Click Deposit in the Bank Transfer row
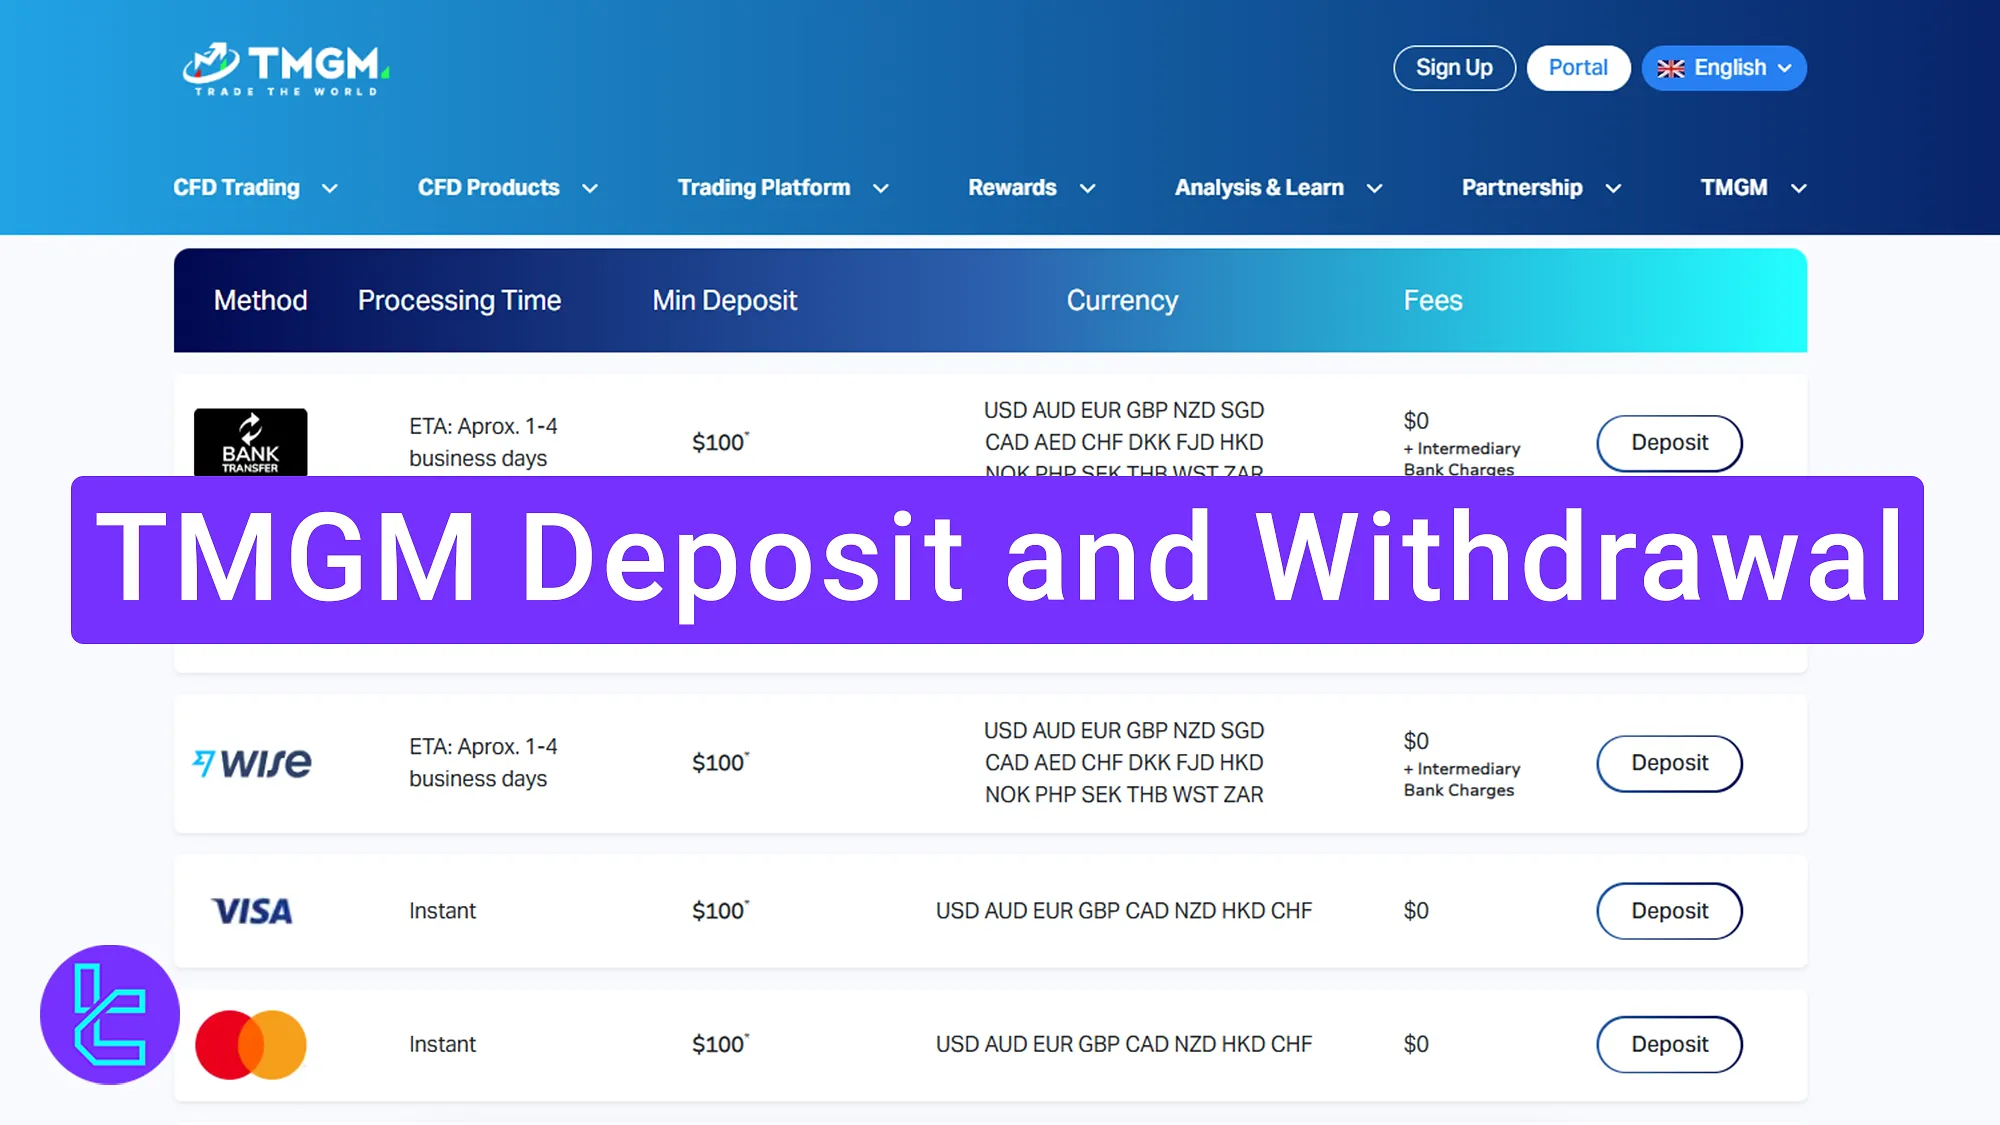 [1669, 443]
